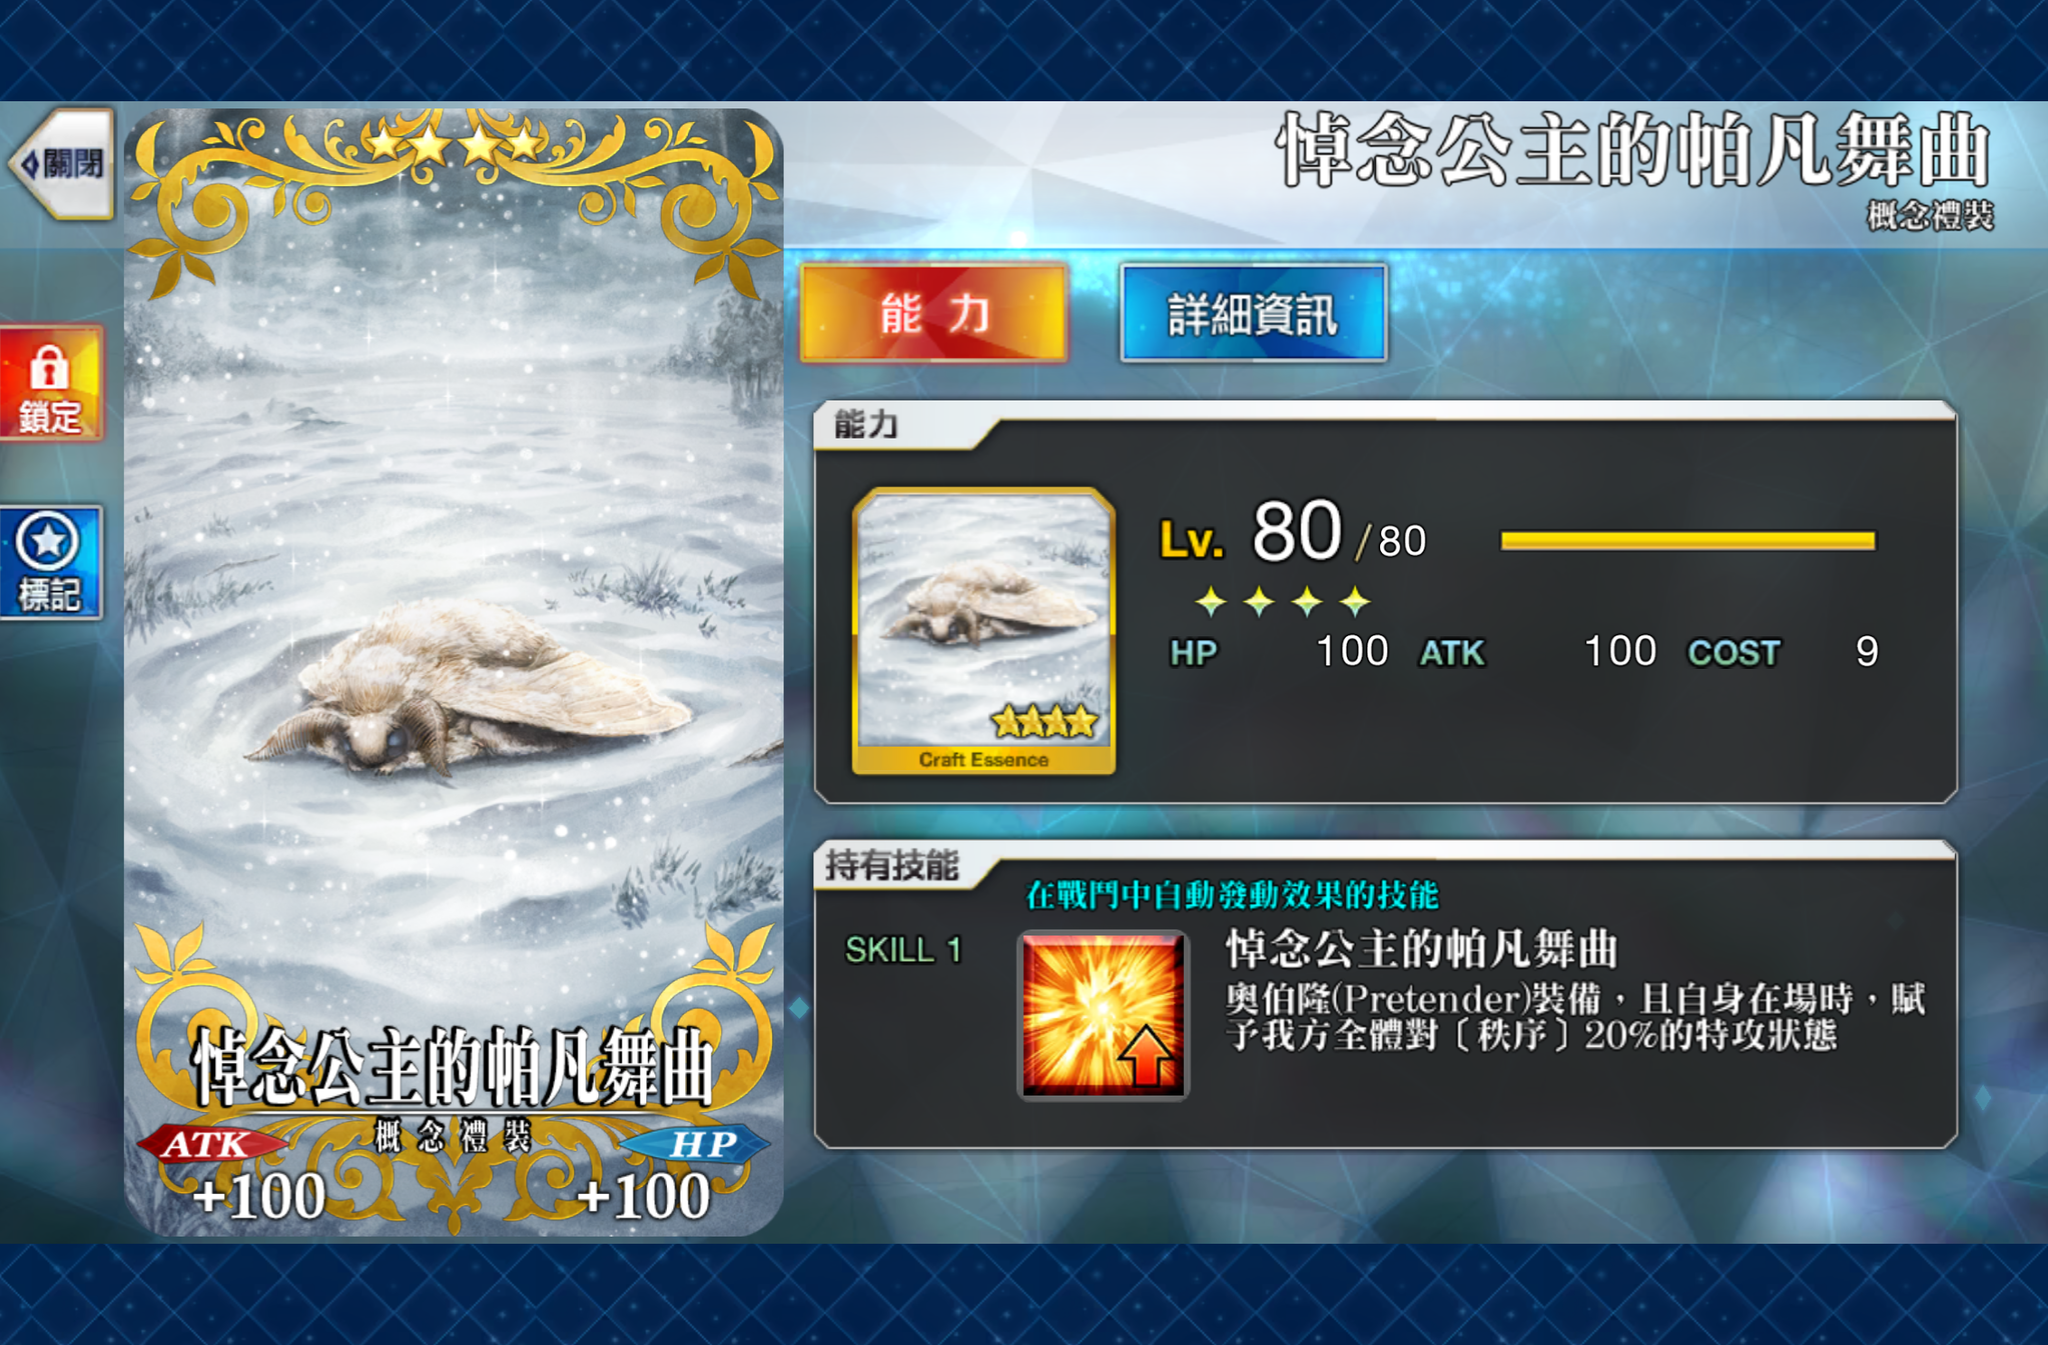
Task: Tap the COST value 9
Action: (x=1866, y=652)
